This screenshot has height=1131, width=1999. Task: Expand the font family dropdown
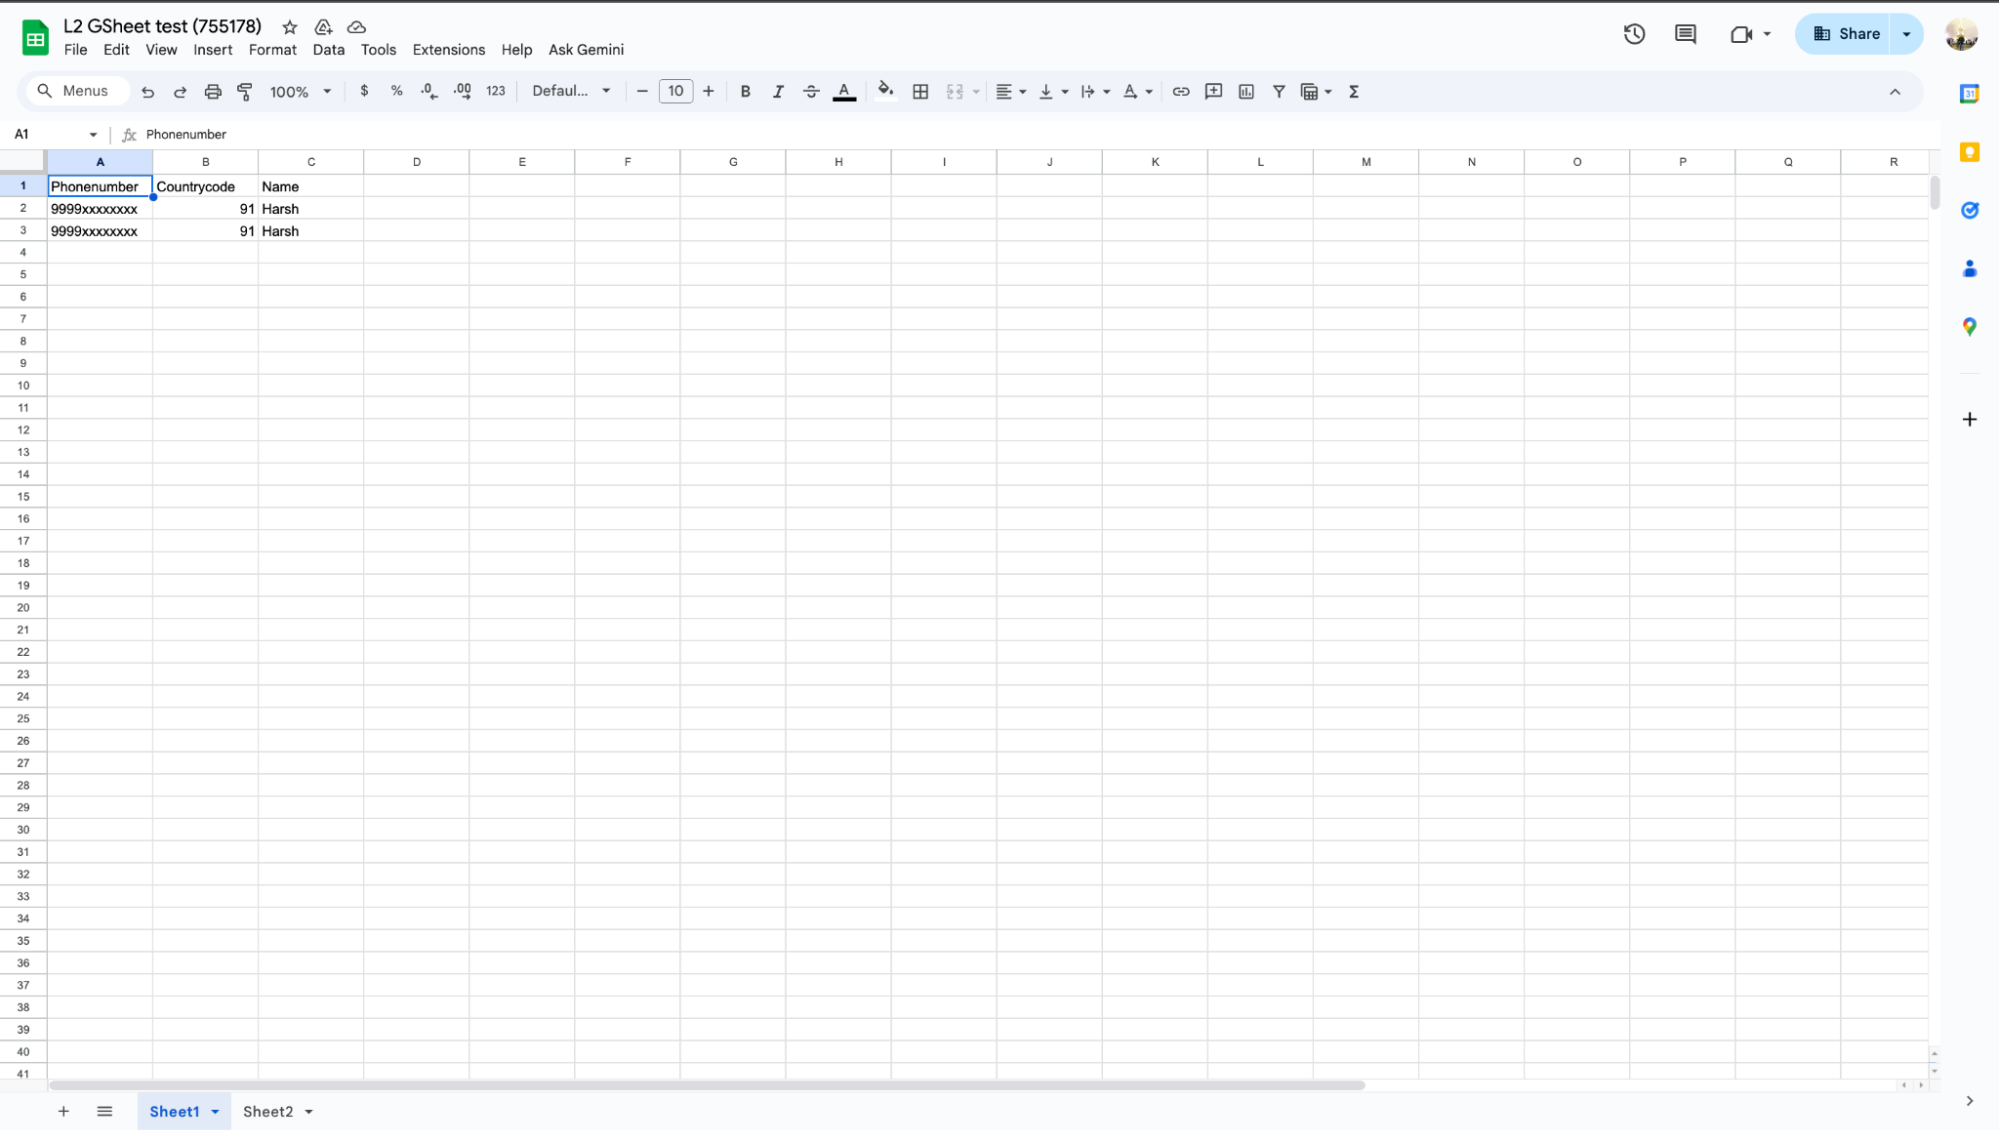[x=571, y=91]
